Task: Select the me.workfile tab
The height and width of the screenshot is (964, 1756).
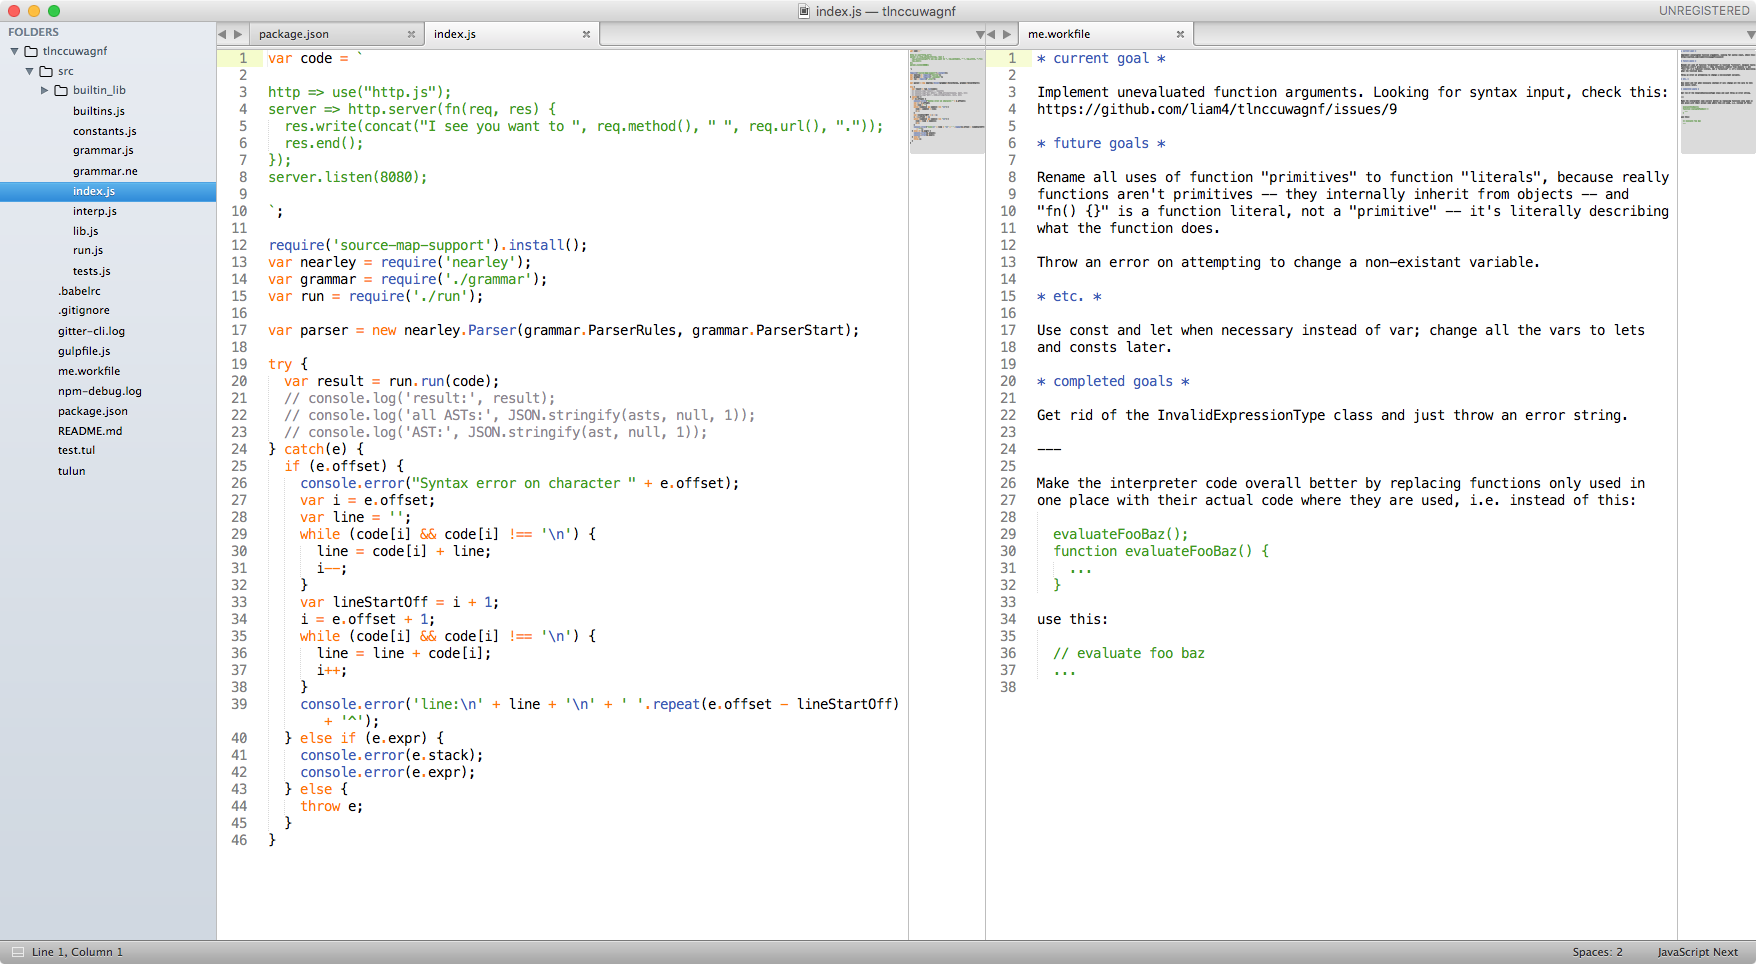Action: (1059, 34)
